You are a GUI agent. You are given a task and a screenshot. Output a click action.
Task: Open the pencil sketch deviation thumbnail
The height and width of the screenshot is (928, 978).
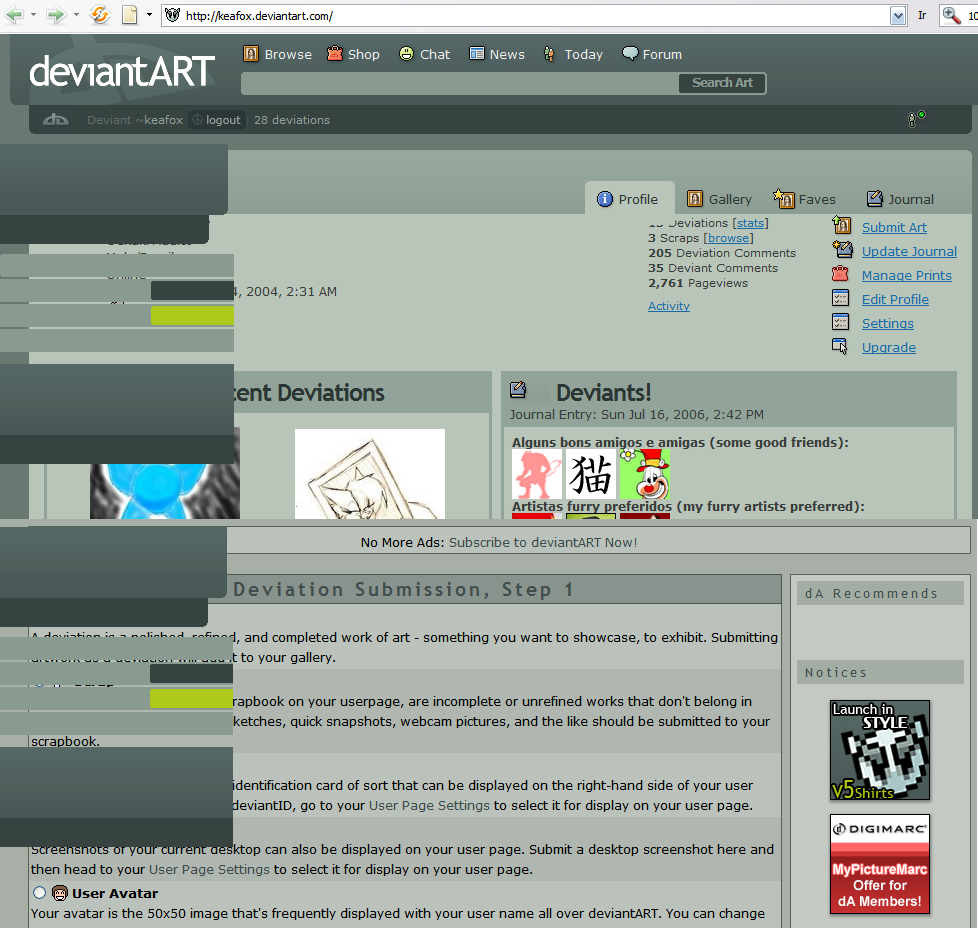point(370,473)
